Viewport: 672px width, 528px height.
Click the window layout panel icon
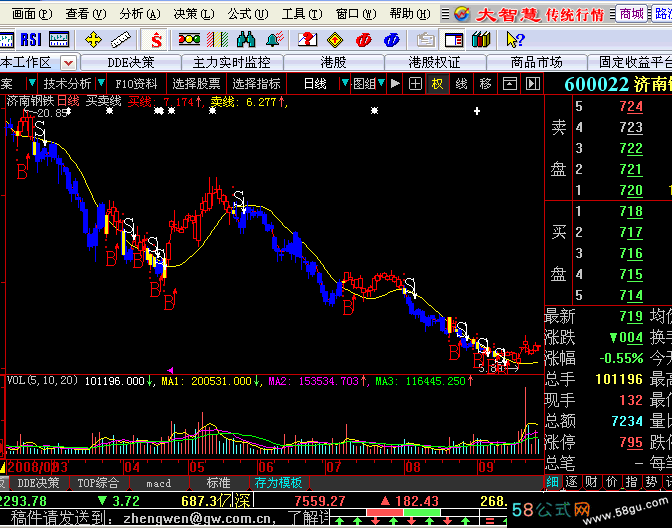click(454, 40)
